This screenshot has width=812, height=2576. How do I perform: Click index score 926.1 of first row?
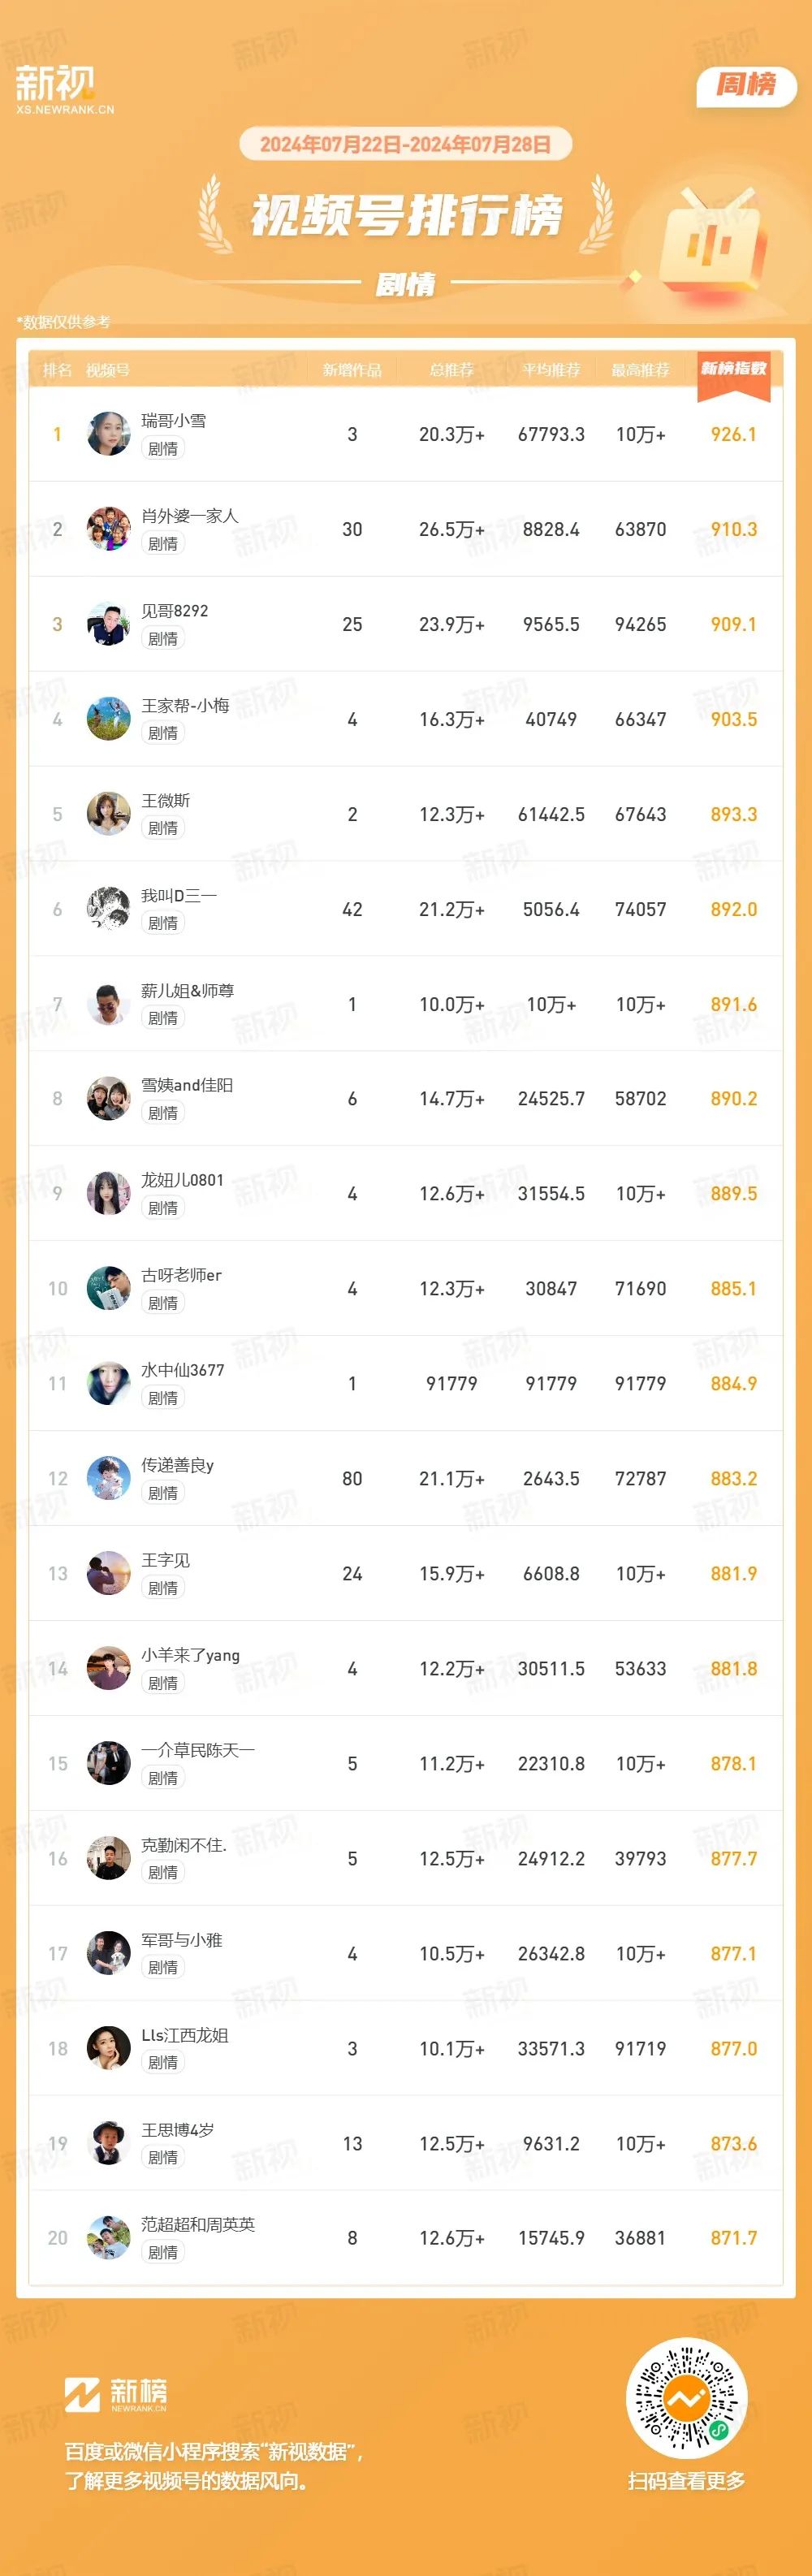(x=733, y=434)
